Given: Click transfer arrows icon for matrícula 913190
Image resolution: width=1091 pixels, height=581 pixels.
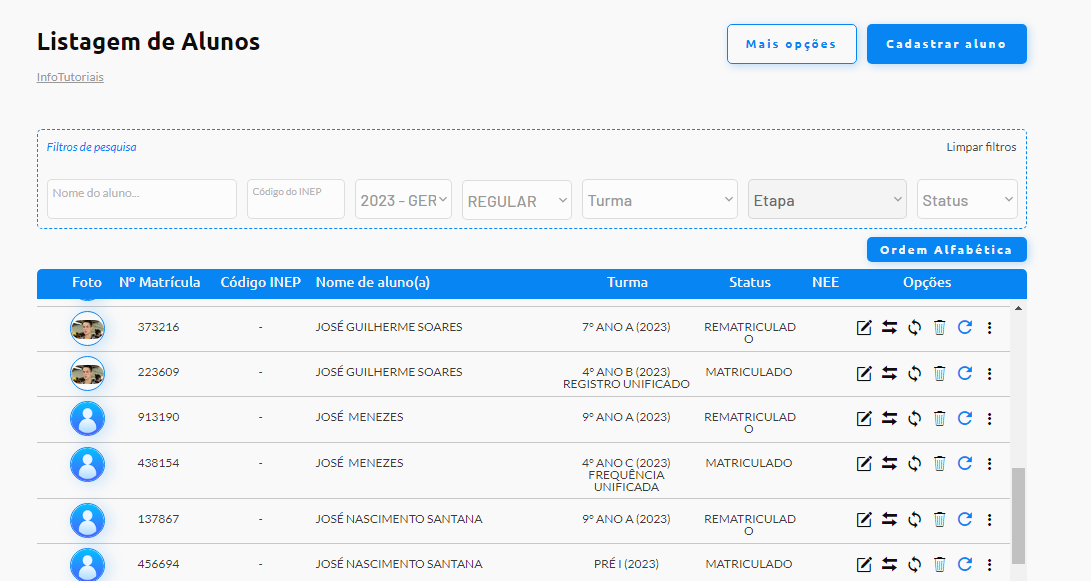Looking at the screenshot, I should click(x=889, y=418).
